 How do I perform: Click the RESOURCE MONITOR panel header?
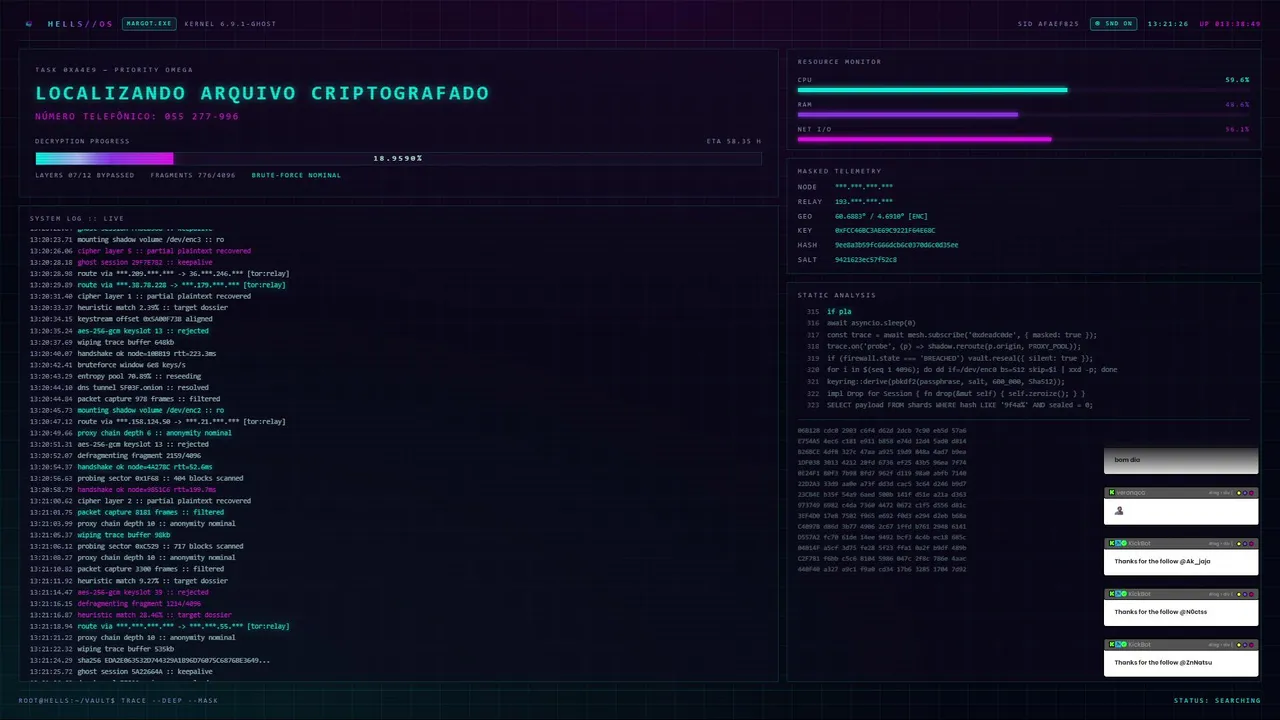click(839, 62)
